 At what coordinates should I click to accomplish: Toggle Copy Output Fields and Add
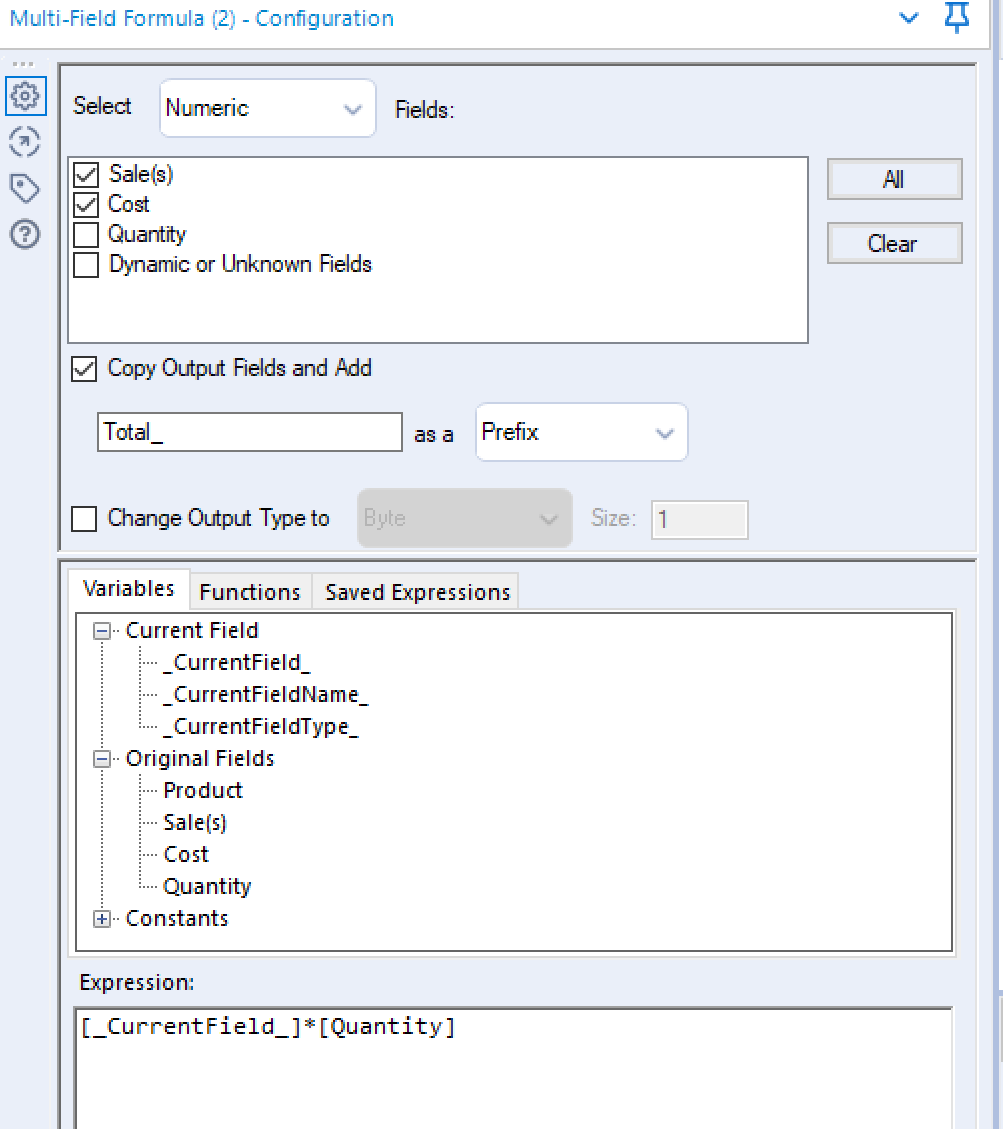pyautogui.click(x=84, y=369)
